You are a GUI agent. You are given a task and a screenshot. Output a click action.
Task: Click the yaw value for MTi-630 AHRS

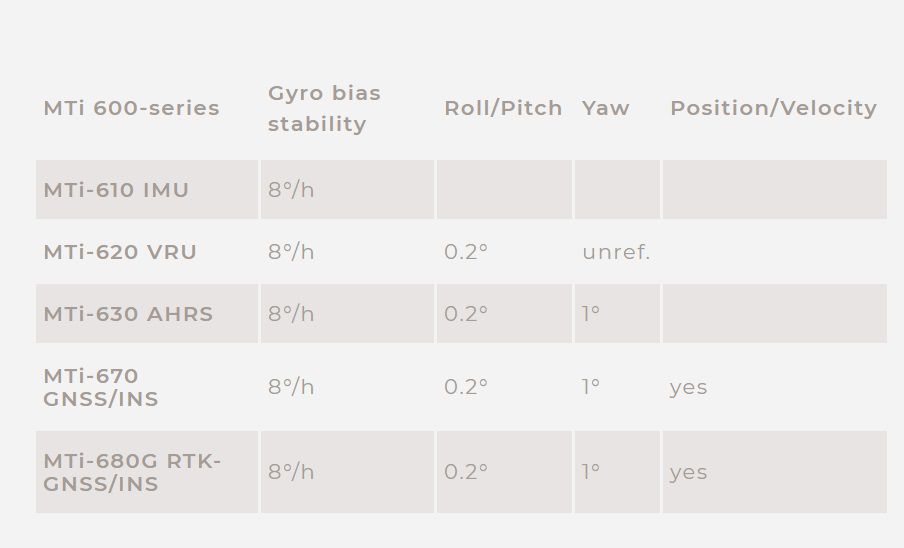[x=591, y=314]
